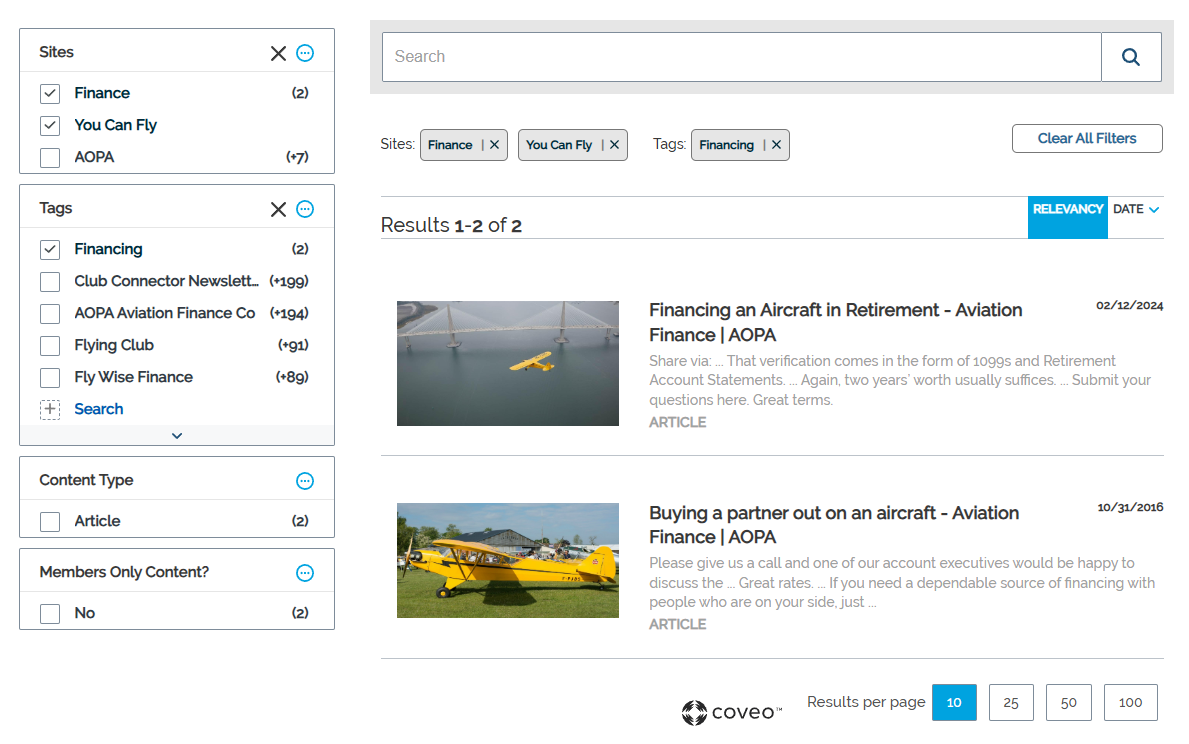Clear the Sites facet with its X icon

point(278,53)
